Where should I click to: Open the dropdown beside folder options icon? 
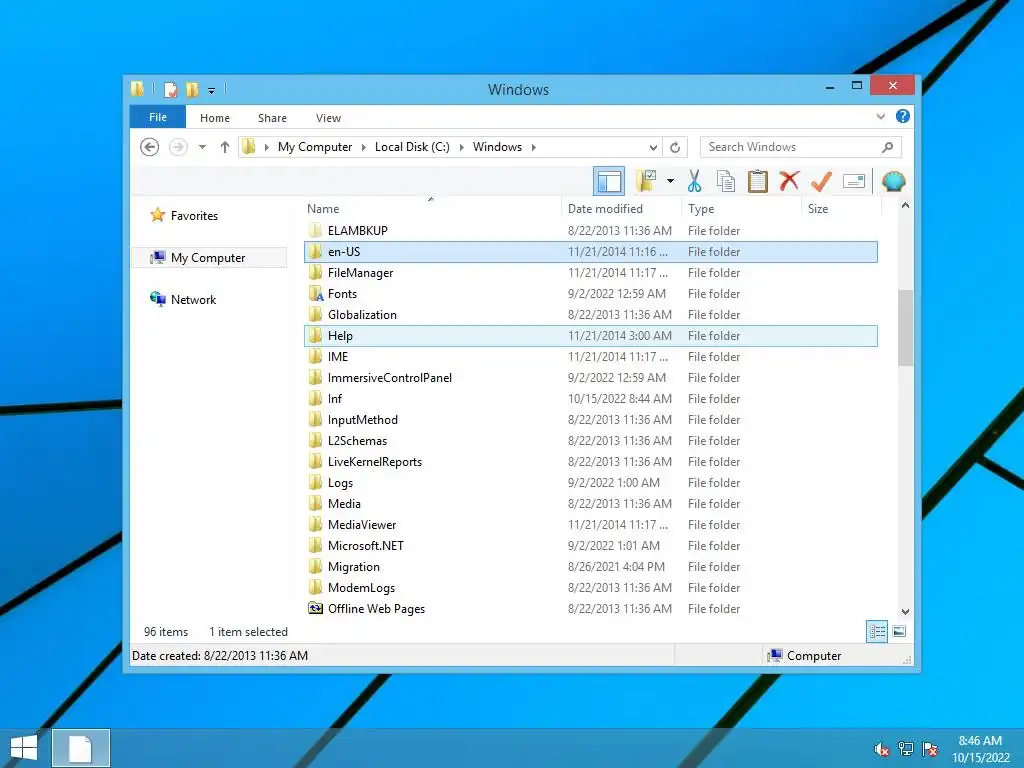(670, 181)
